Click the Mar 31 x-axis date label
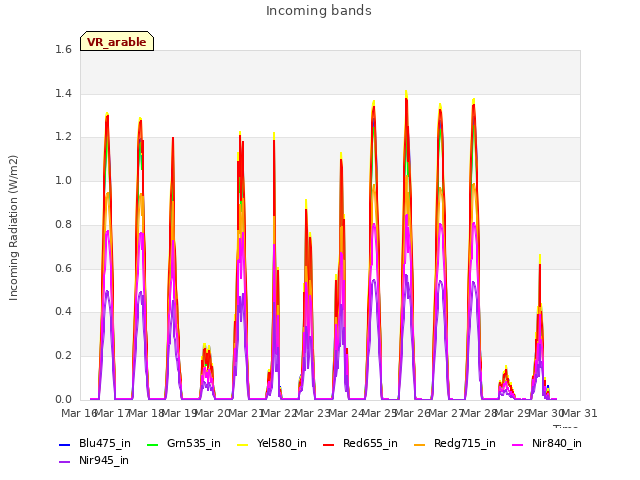640x480 pixels. tap(580, 413)
